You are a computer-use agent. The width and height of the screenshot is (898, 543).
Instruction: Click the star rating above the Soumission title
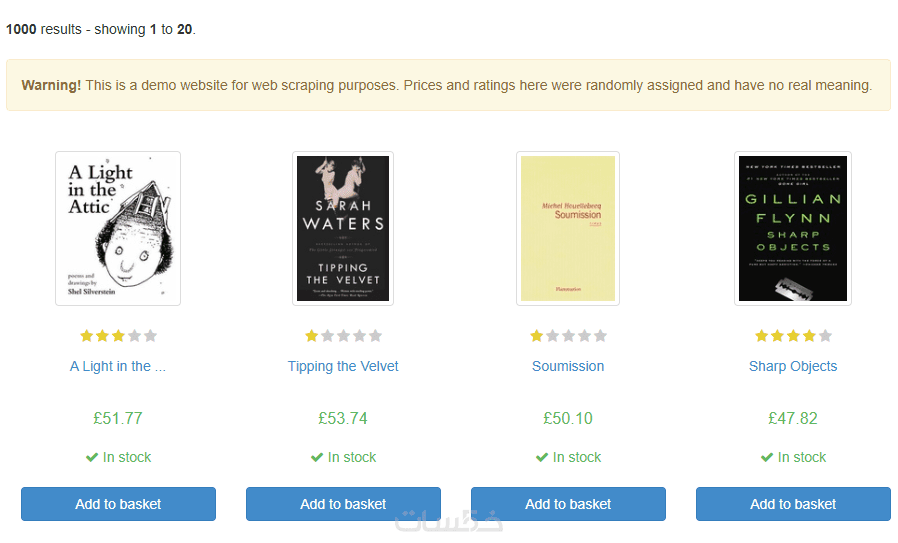tap(568, 336)
